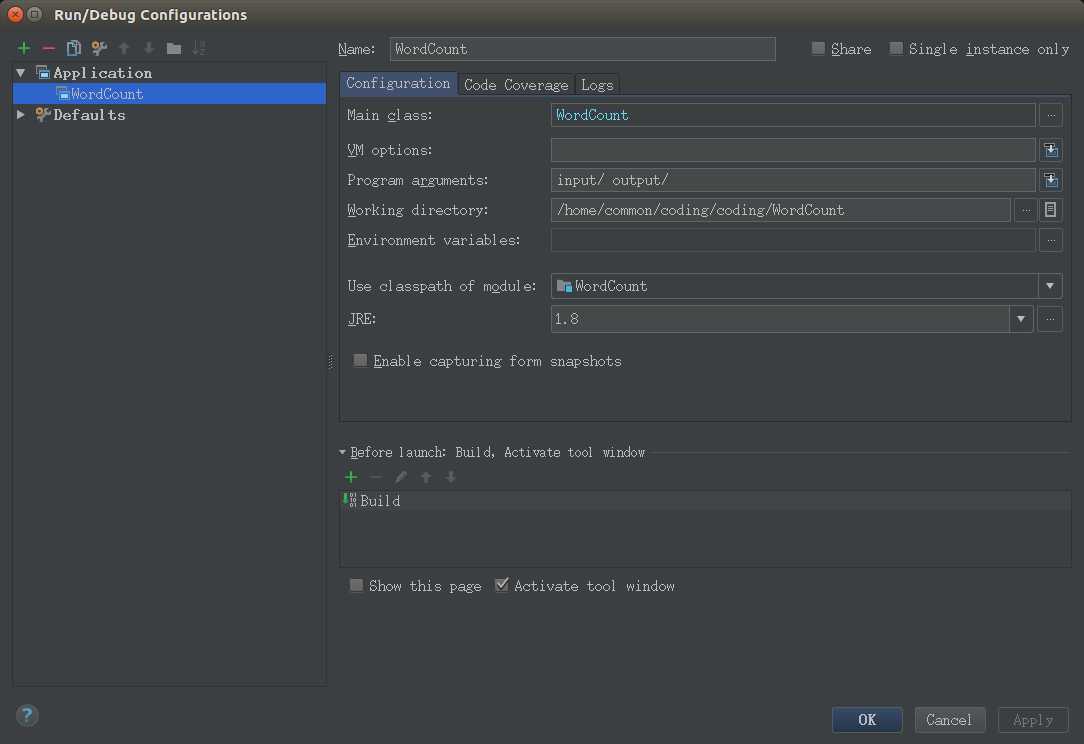The width and height of the screenshot is (1084, 744).
Task: Toggle the Single instance only checkbox
Action: [896, 48]
